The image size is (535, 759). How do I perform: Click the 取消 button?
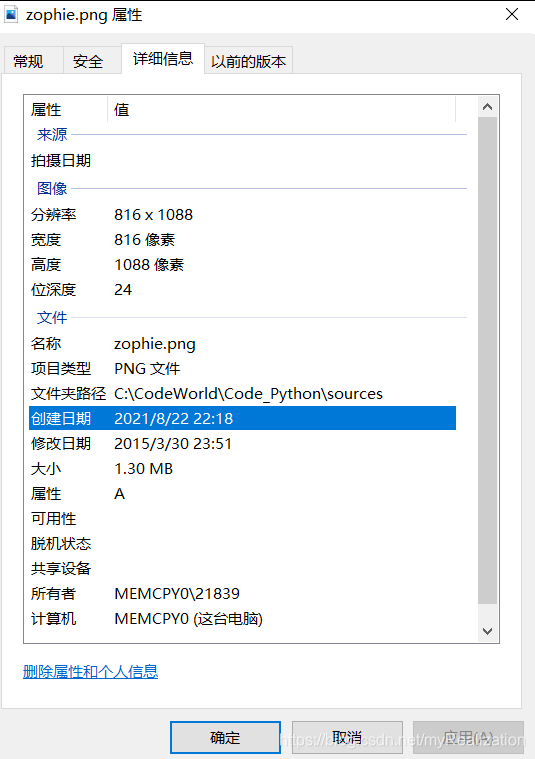tap(347, 737)
